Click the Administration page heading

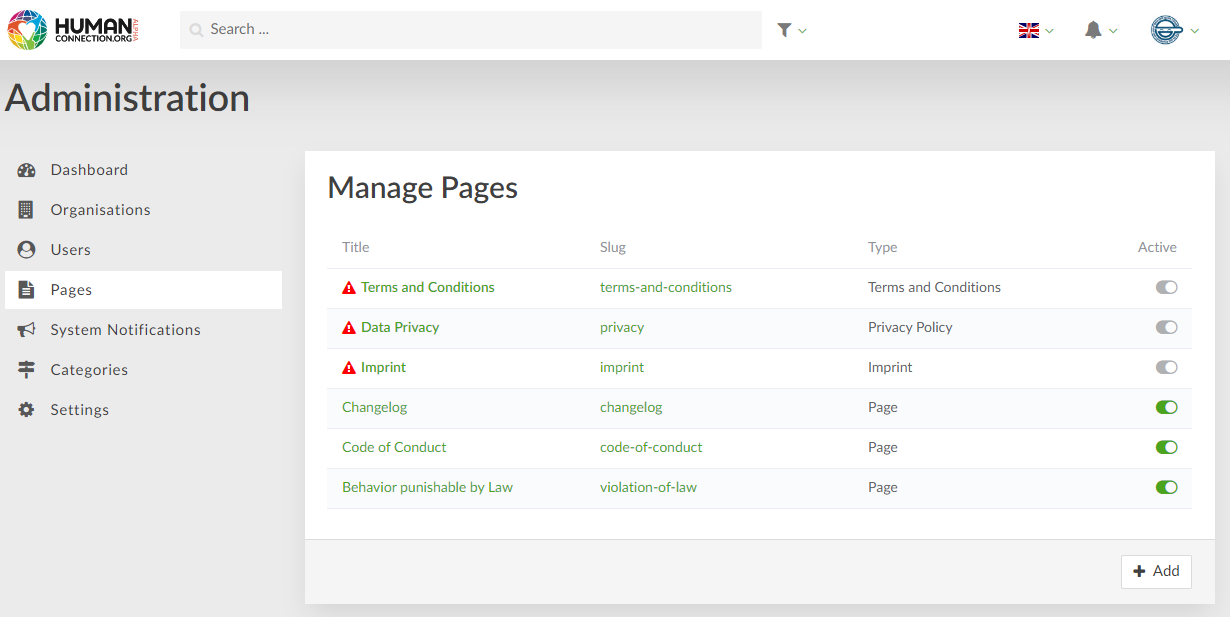point(127,98)
